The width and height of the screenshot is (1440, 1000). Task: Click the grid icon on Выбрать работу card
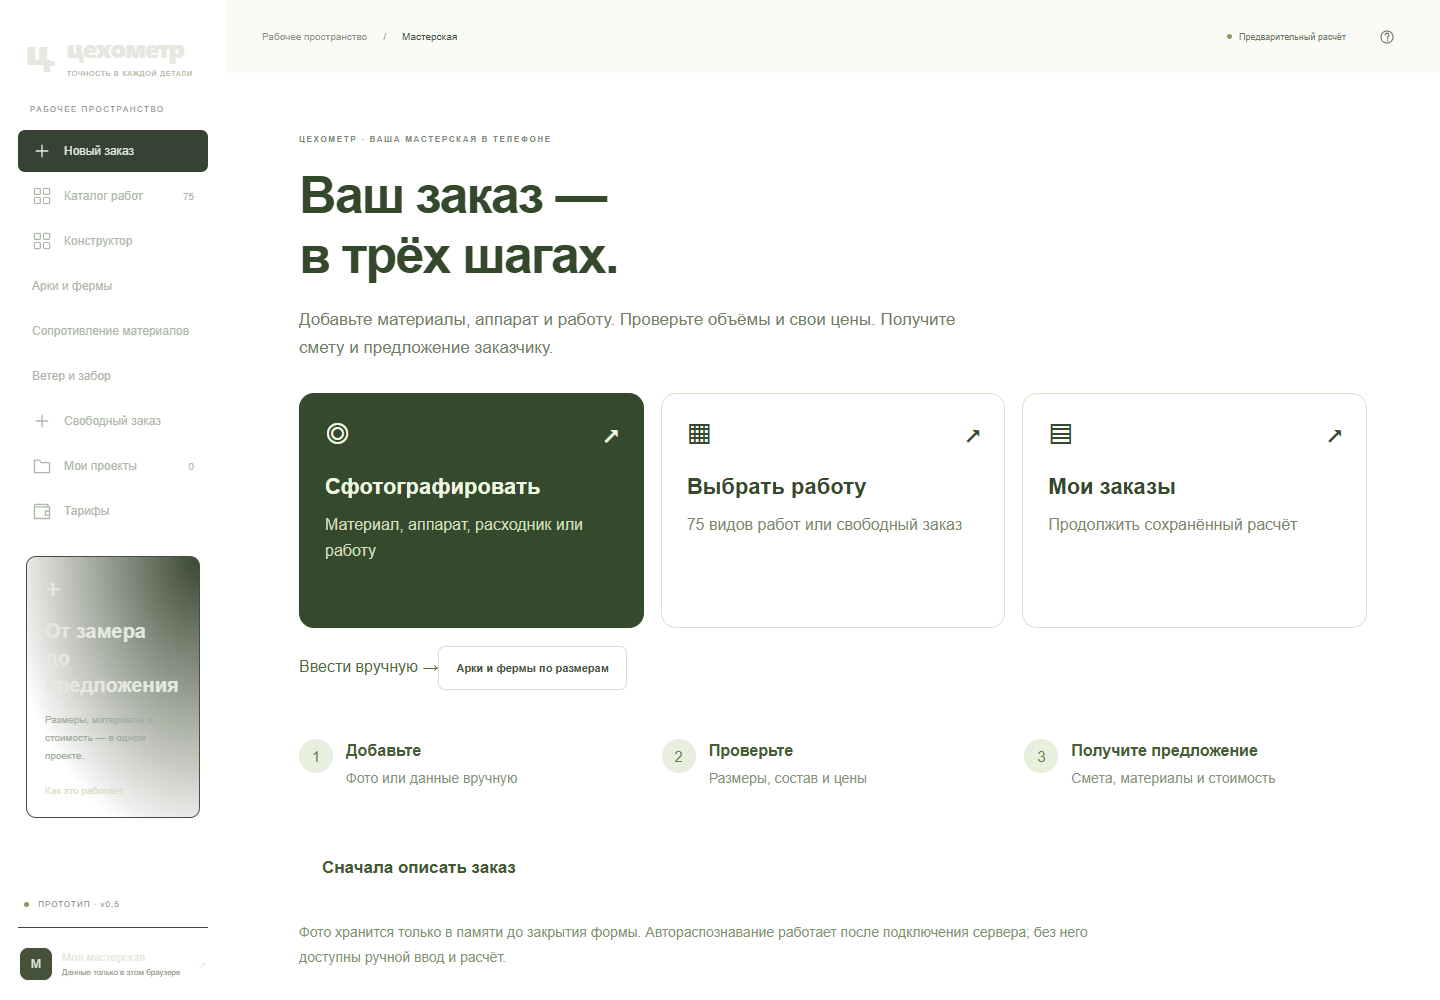click(x=699, y=434)
